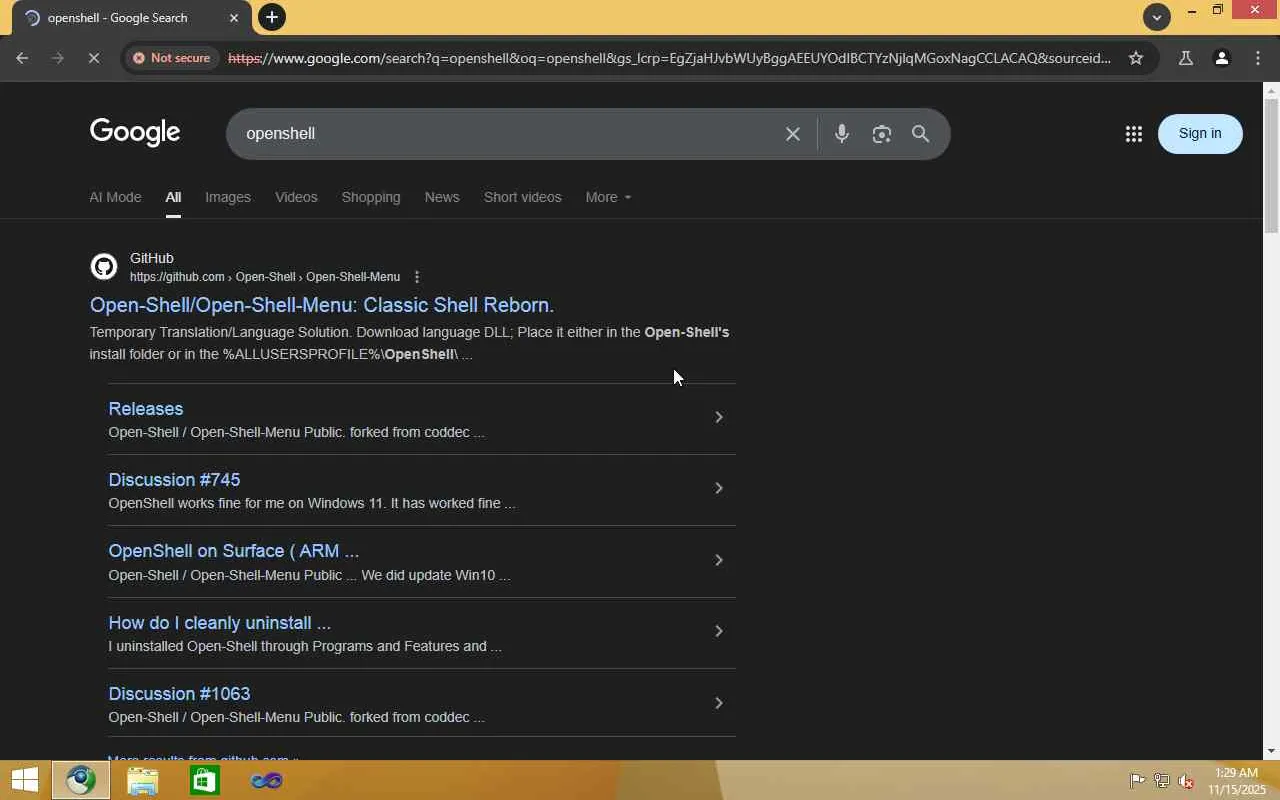Open the Windows Start menu
Viewport: 1280px width, 800px height.
(24, 780)
